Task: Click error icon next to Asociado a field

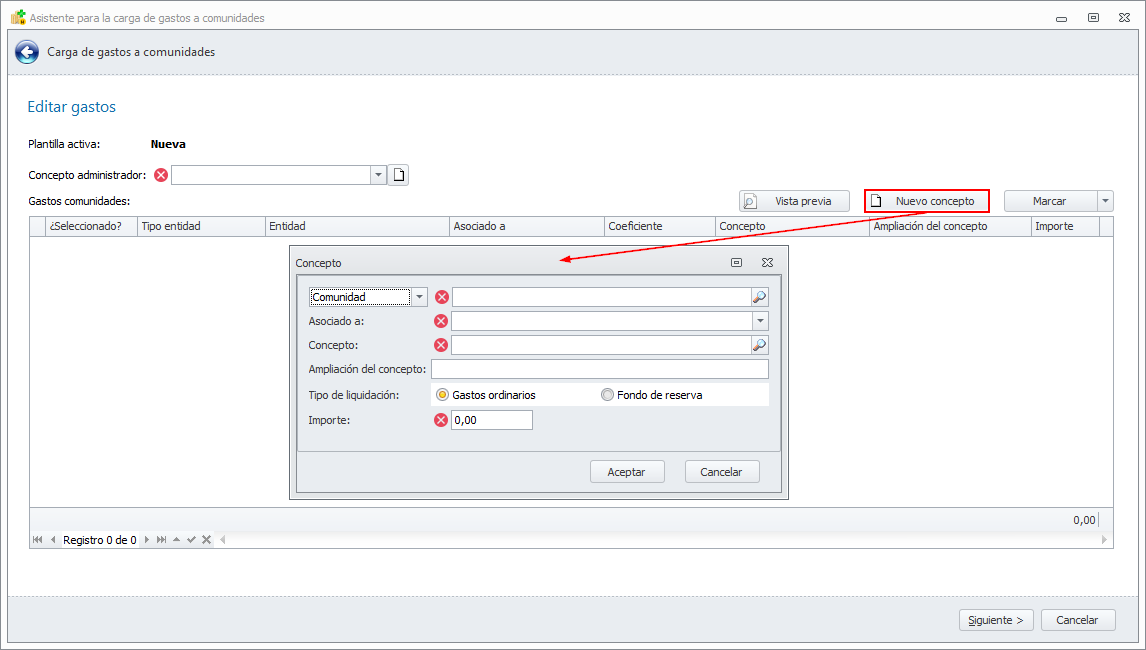Action: [x=441, y=321]
